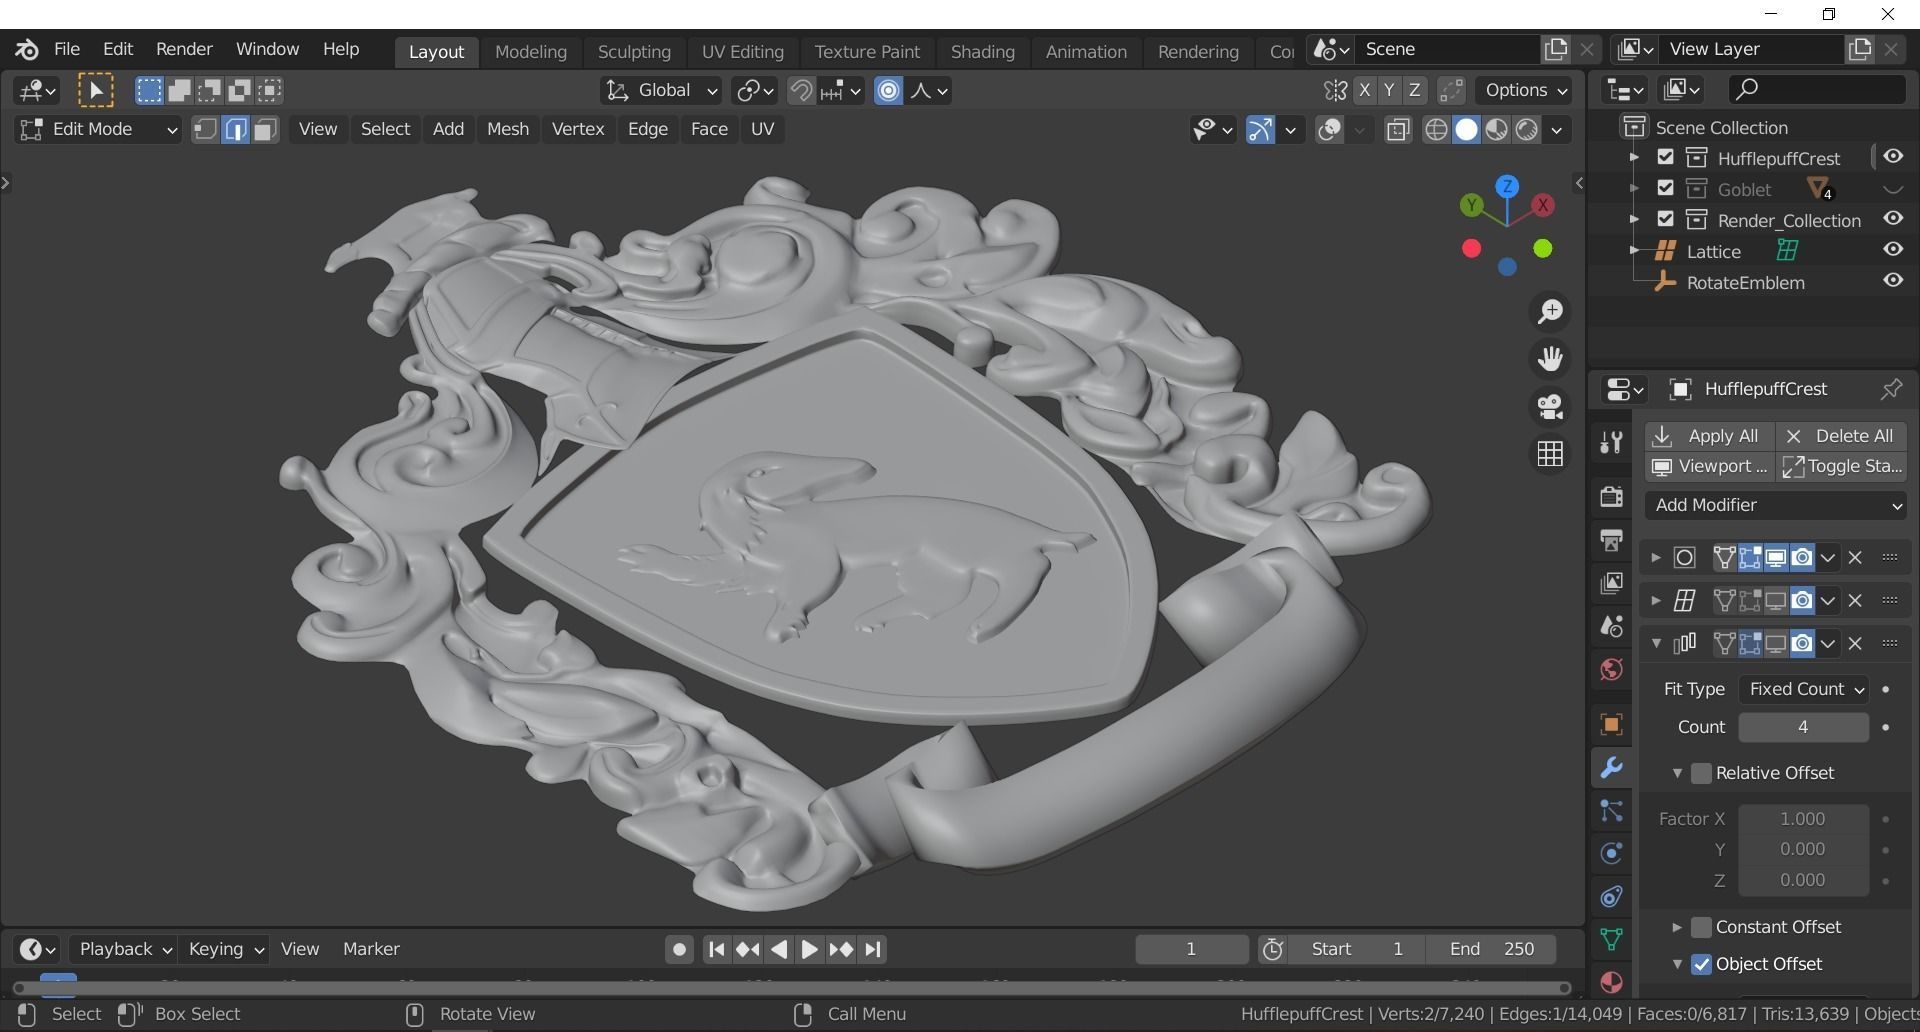Click the zoom viewport magnifier icon
The width and height of the screenshot is (1920, 1032).
click(x=1550, y=312)
